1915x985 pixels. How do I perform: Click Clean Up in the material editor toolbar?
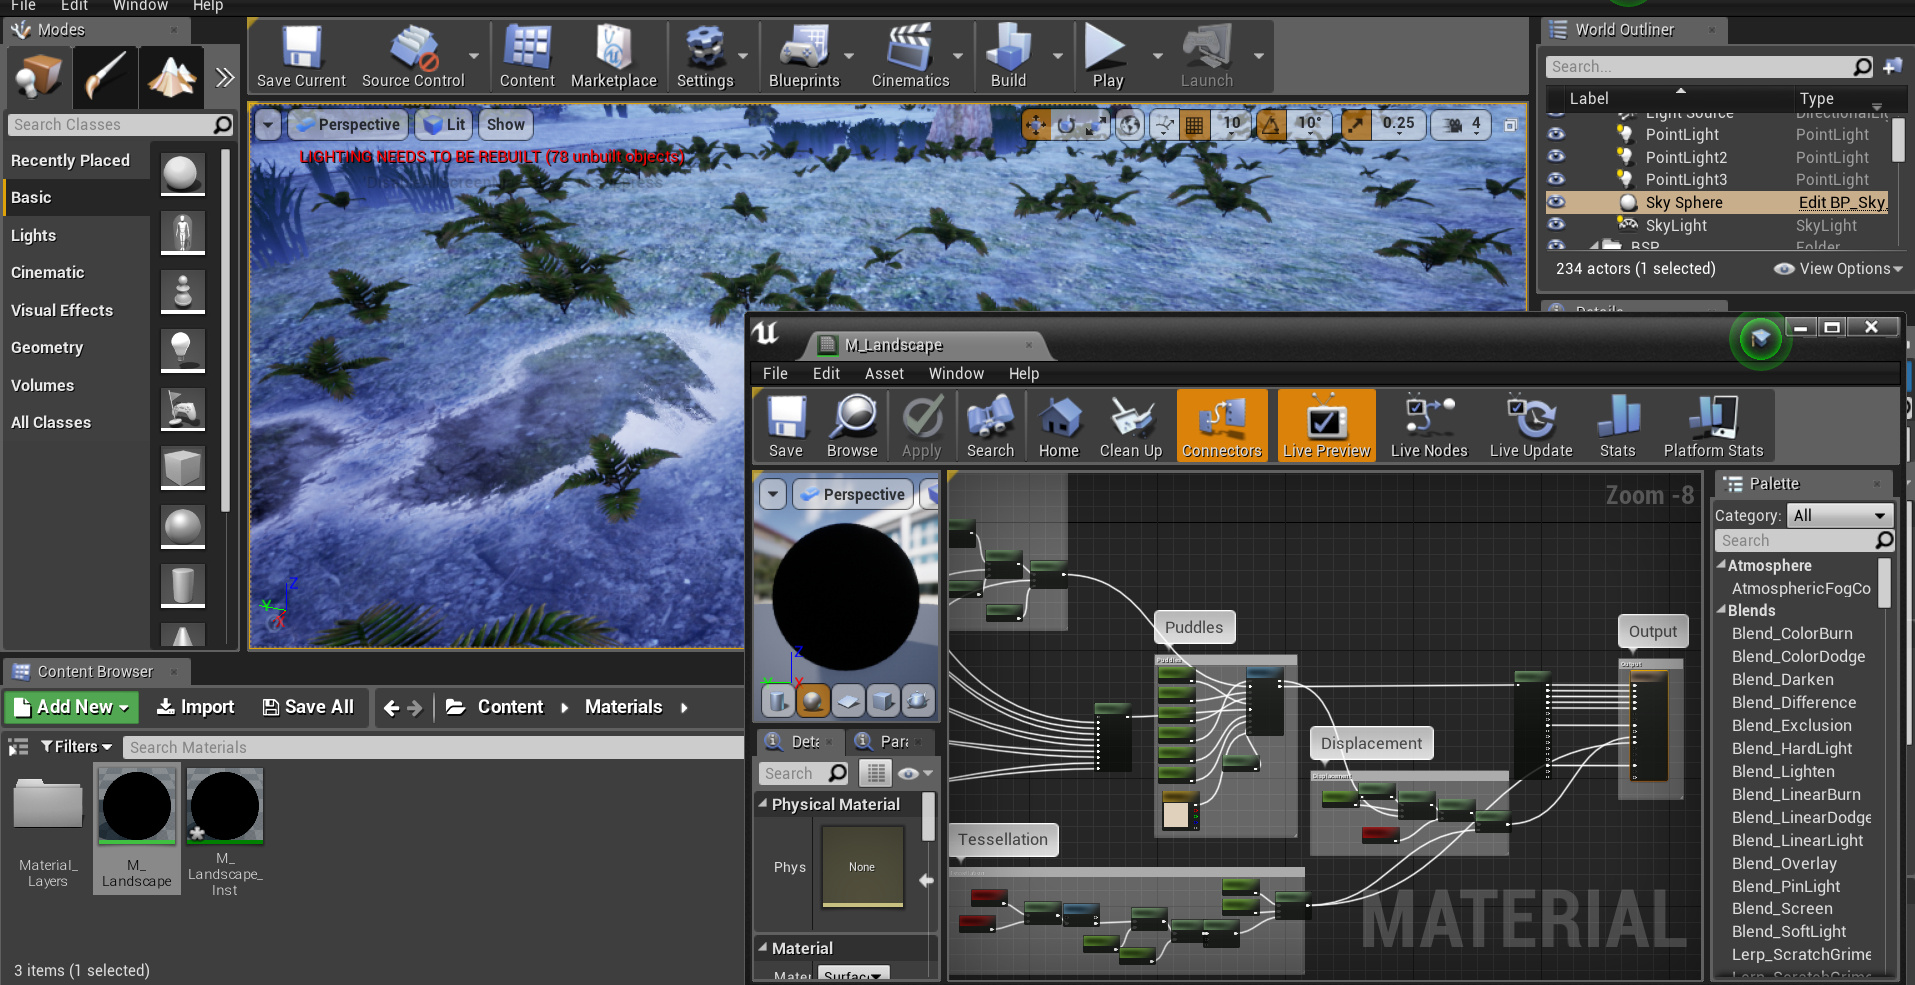click(x=1131, y=426)
